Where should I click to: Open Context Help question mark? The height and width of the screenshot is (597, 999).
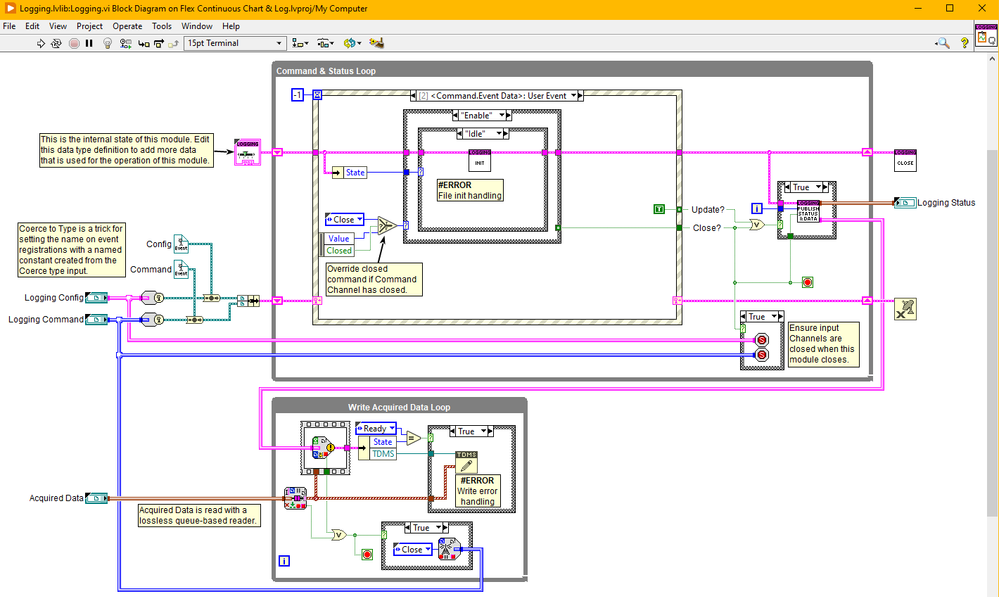click(x=965, y=43)
